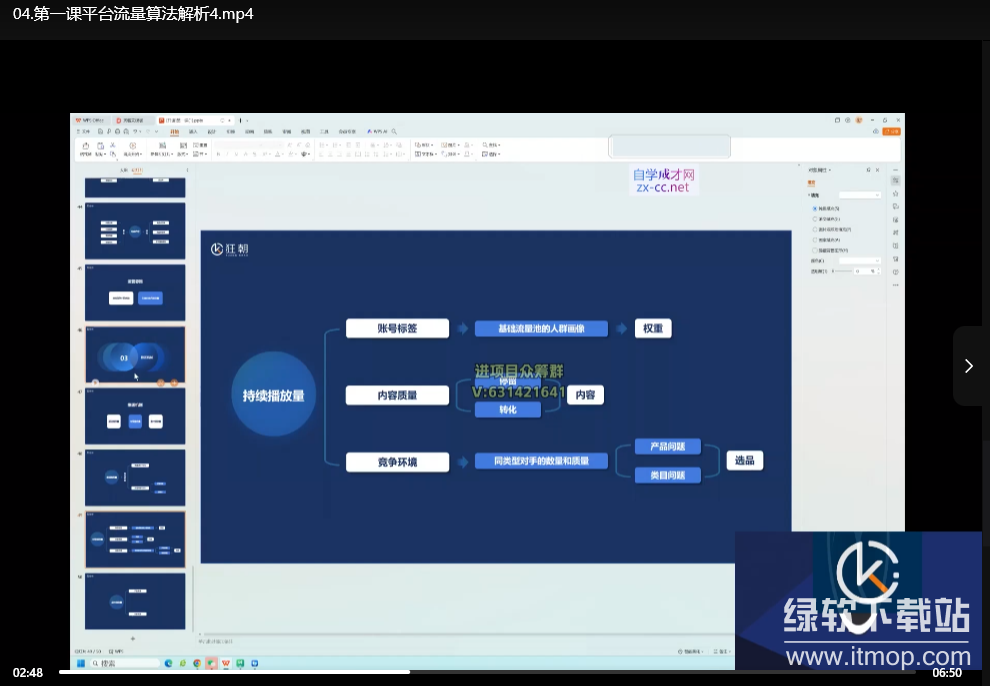Select the 持续播放量 mind map slide thumbnail

tap(135, 539)
